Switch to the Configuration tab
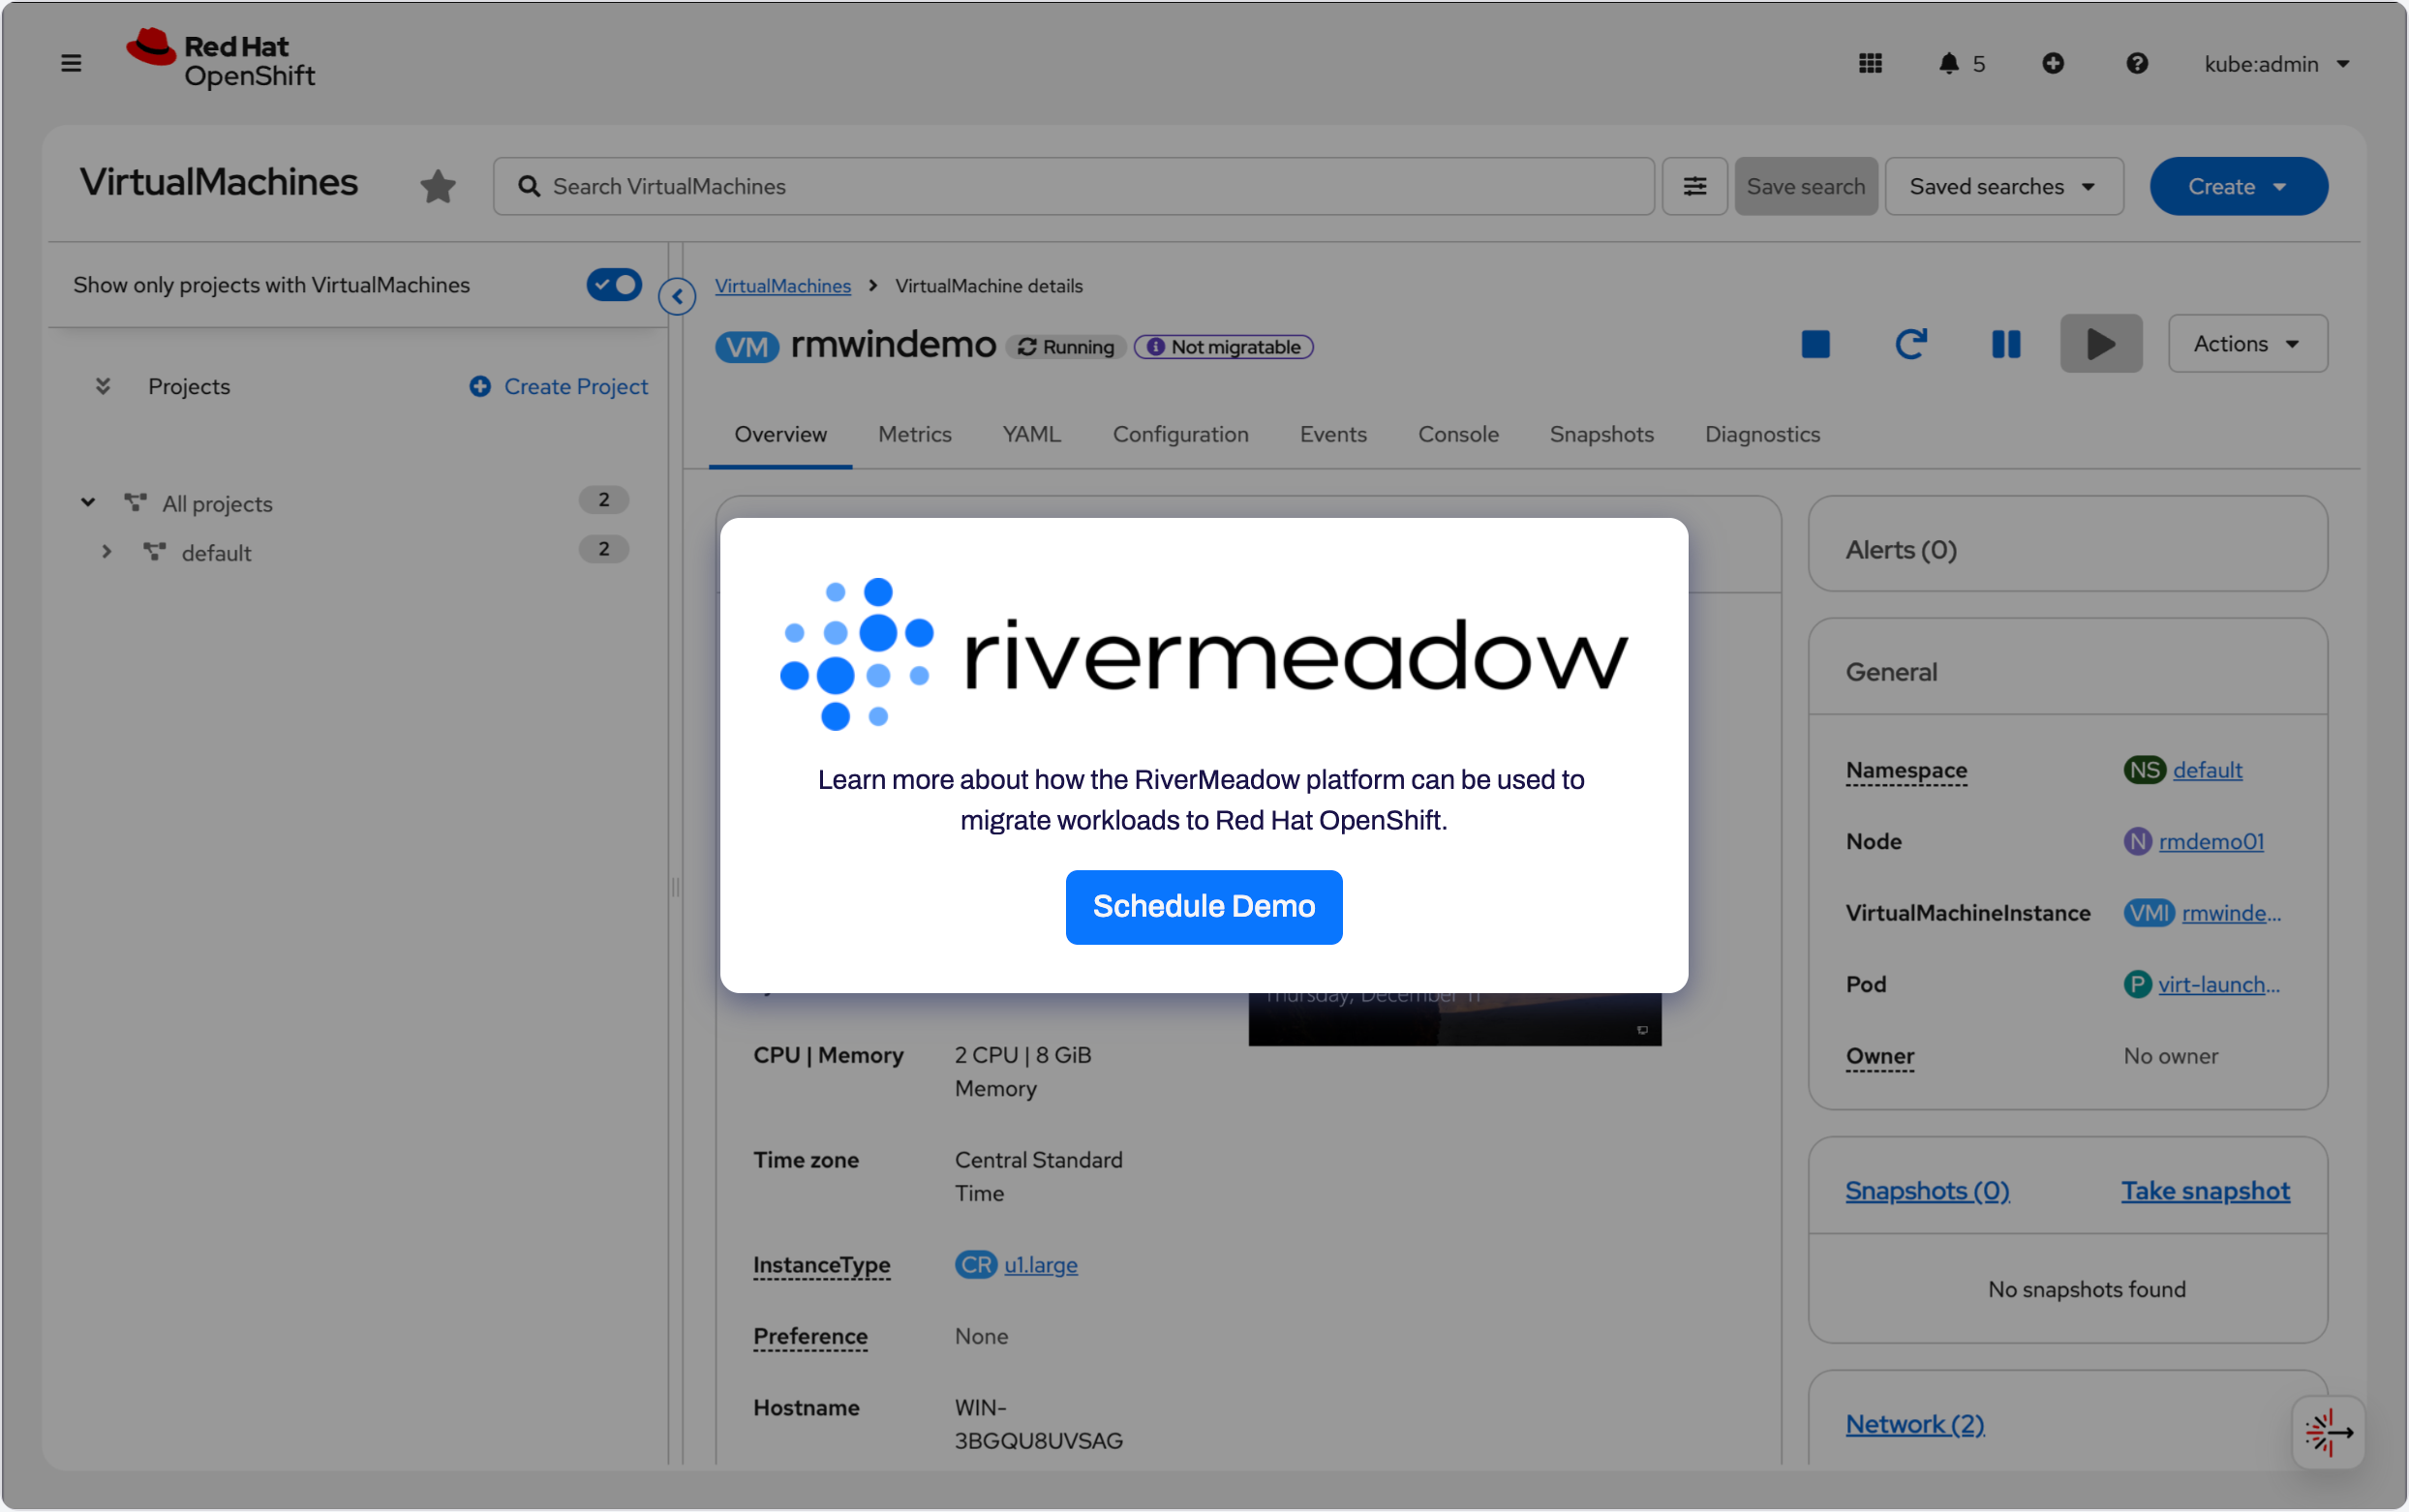The image size is (2409, 1512). (x=1180, y=434)
